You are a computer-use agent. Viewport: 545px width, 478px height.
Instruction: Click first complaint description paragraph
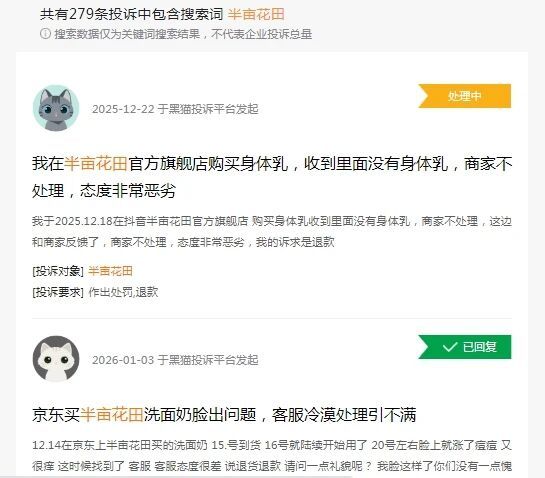coord(272,232)
